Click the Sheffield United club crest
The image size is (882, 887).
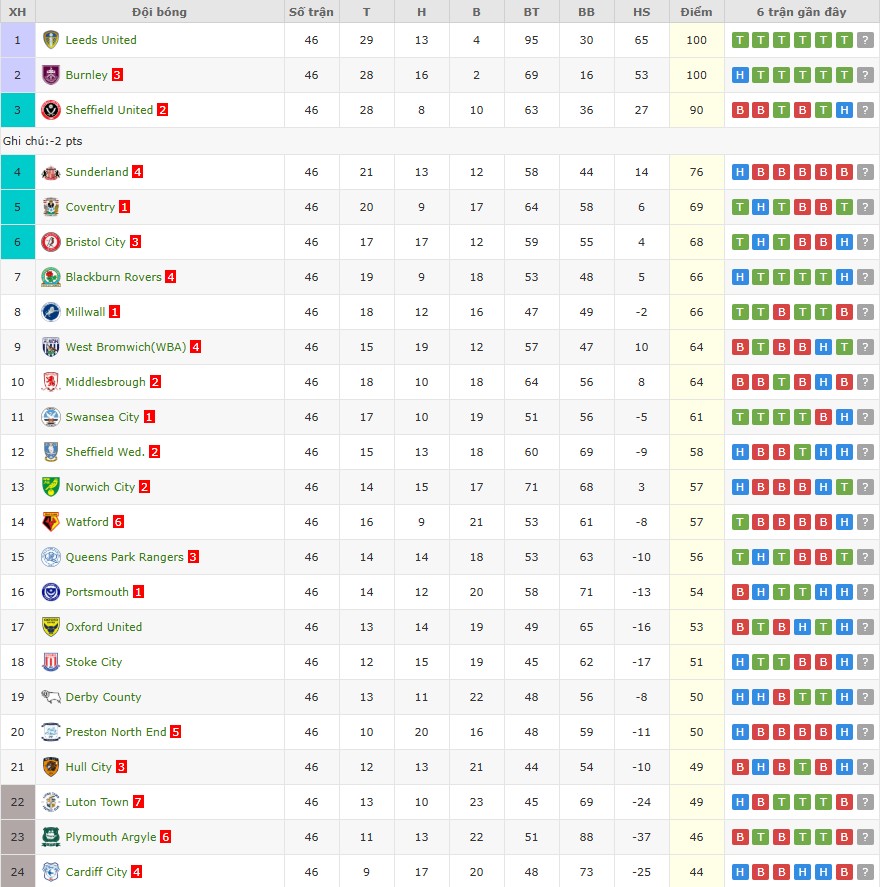51,110
